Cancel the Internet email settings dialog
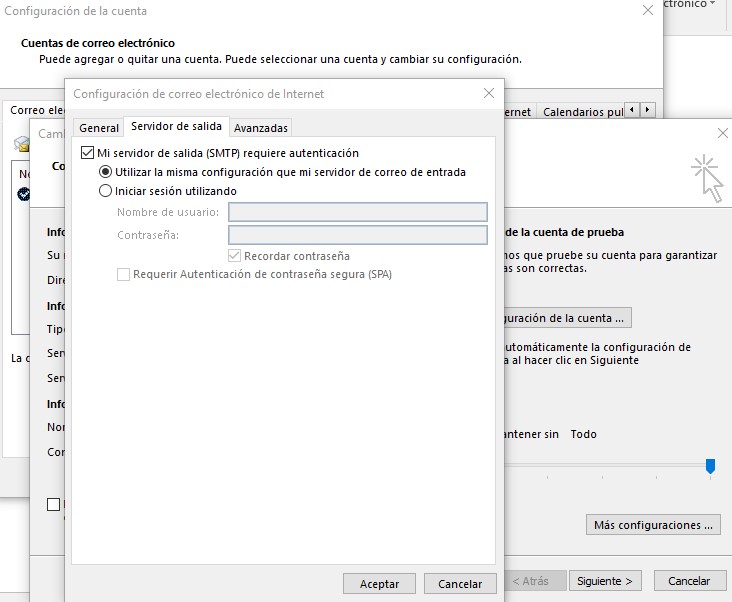 tap(460, 584)
